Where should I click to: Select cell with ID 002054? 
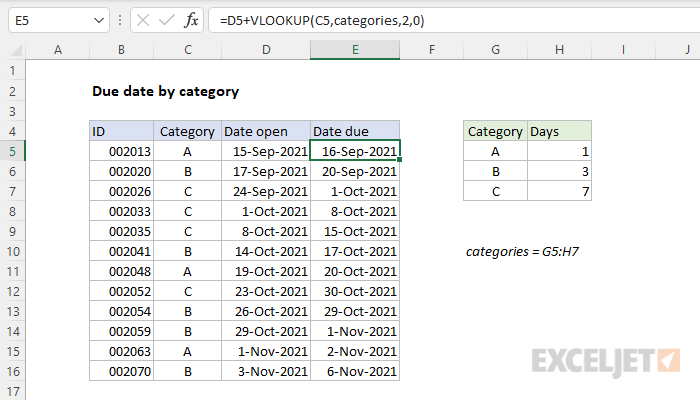click(x=121, y=311)
